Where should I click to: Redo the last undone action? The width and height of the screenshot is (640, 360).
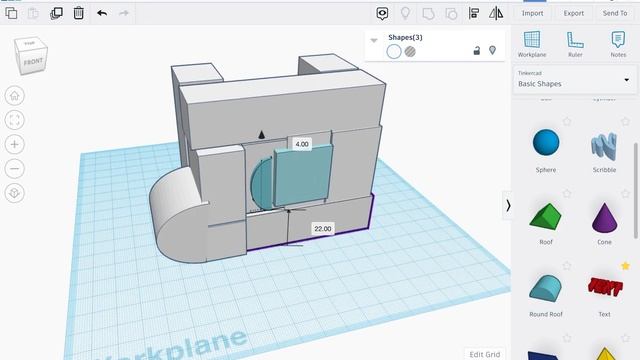[x=124, y=13]
